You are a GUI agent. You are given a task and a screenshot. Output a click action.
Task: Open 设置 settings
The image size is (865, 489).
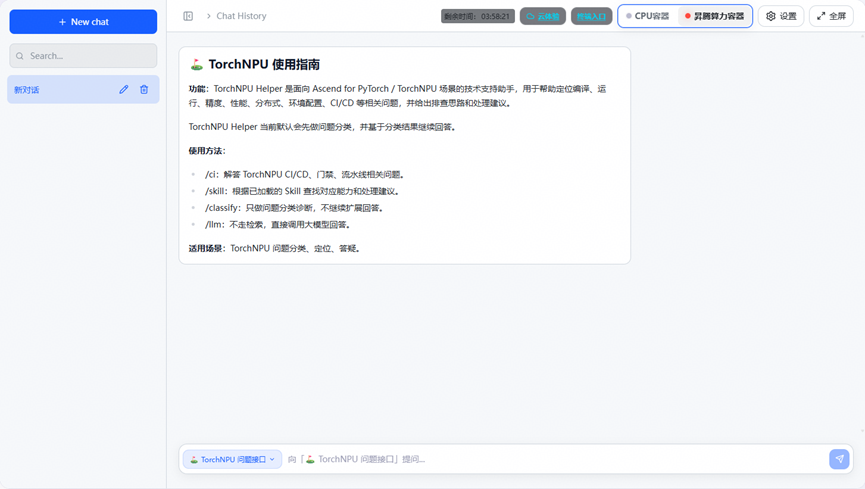[x=781, y=16]
